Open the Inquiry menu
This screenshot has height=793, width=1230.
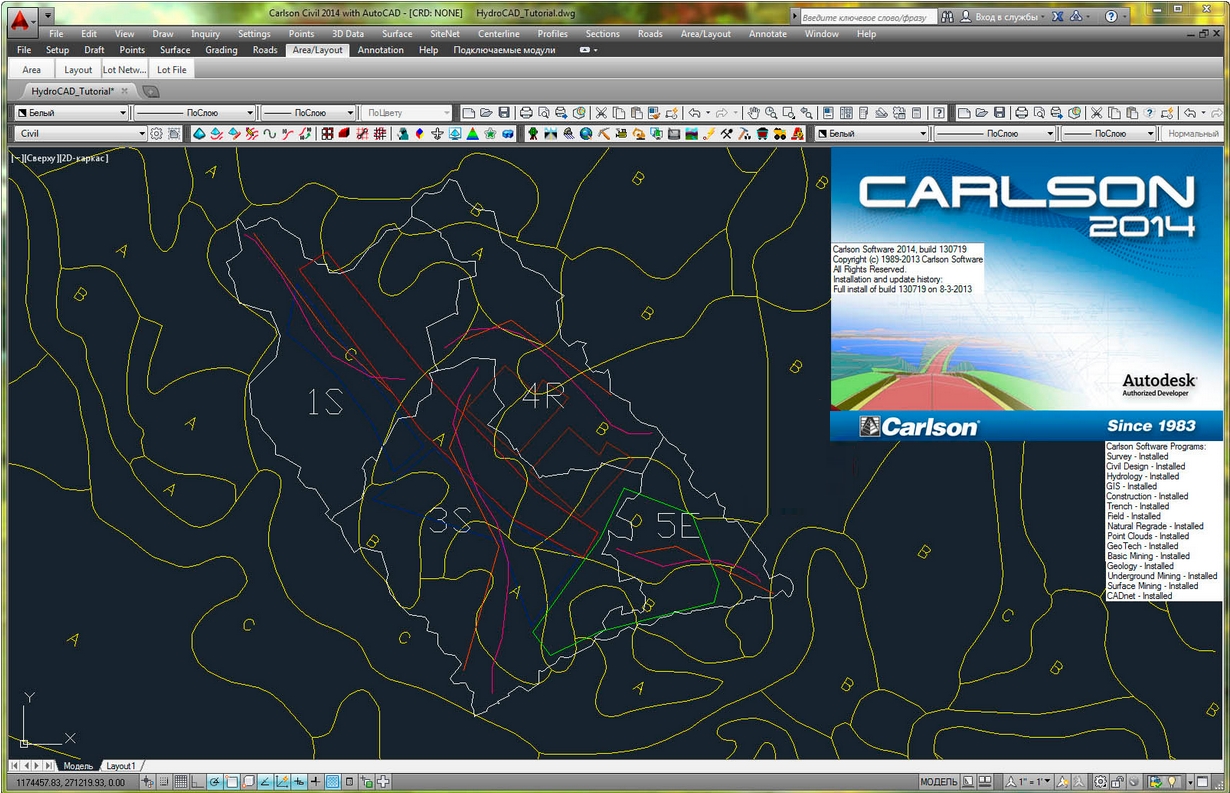[x=205, y=34]
